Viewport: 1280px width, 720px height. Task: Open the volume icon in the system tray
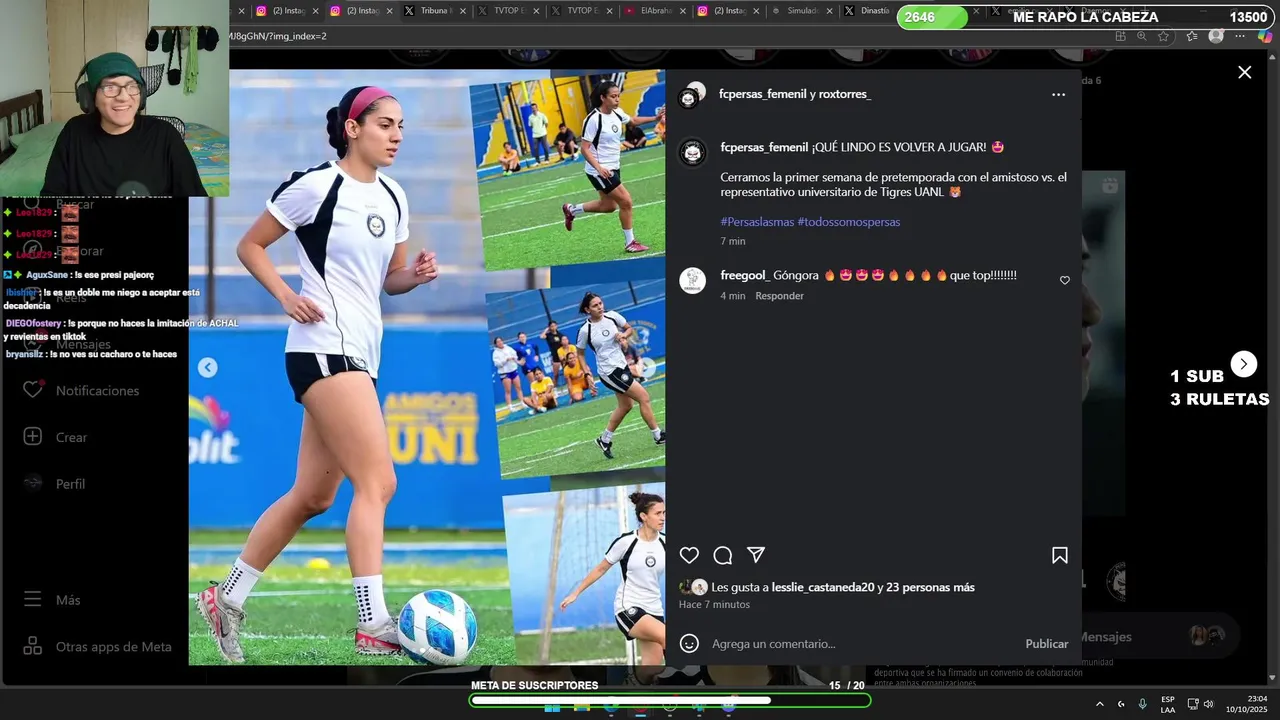pyautogui.click(x=1208, y=704)
